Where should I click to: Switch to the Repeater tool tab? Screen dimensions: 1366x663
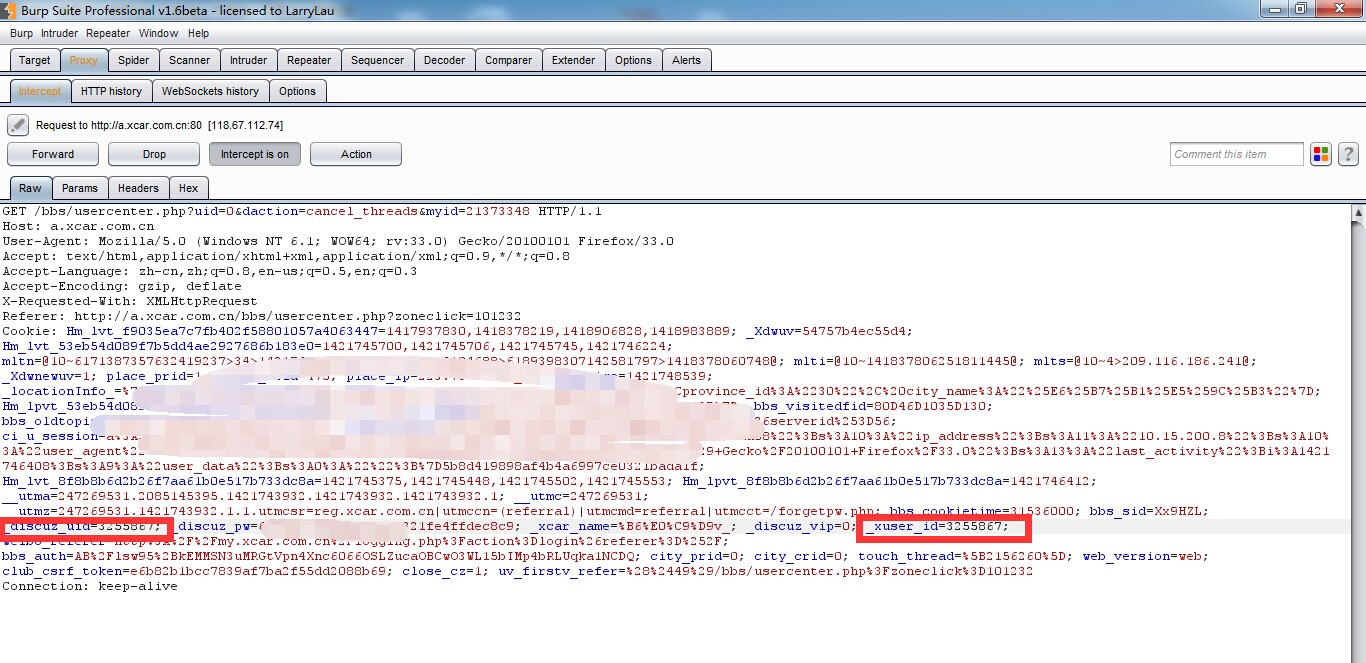coord(309,60)
